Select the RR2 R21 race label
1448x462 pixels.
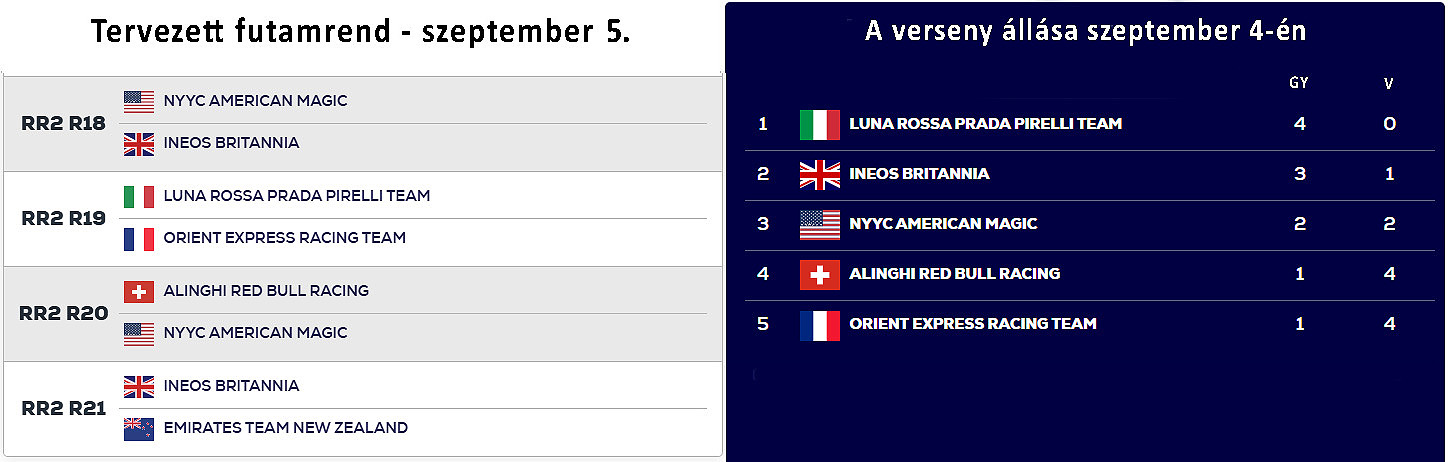click(x=64, y=408)
